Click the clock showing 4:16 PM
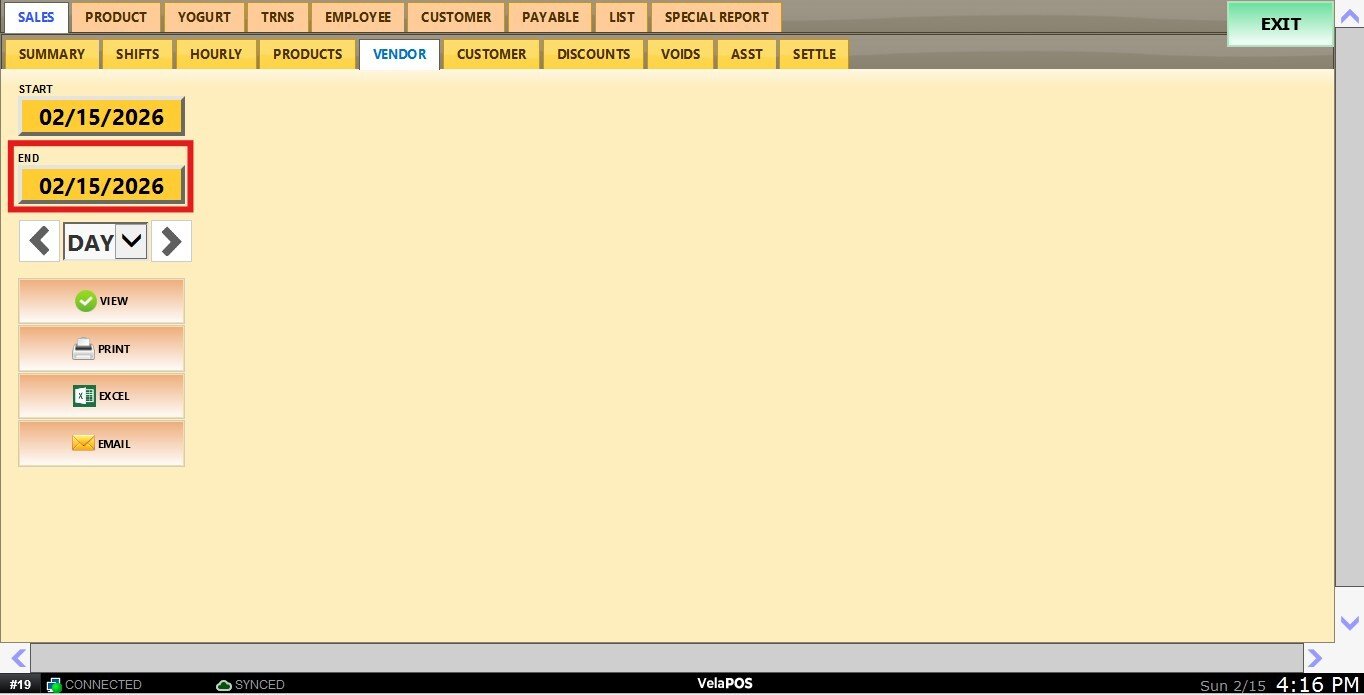The width and height of the screenshot is (1364, 695). click(x=1317, y=684)
